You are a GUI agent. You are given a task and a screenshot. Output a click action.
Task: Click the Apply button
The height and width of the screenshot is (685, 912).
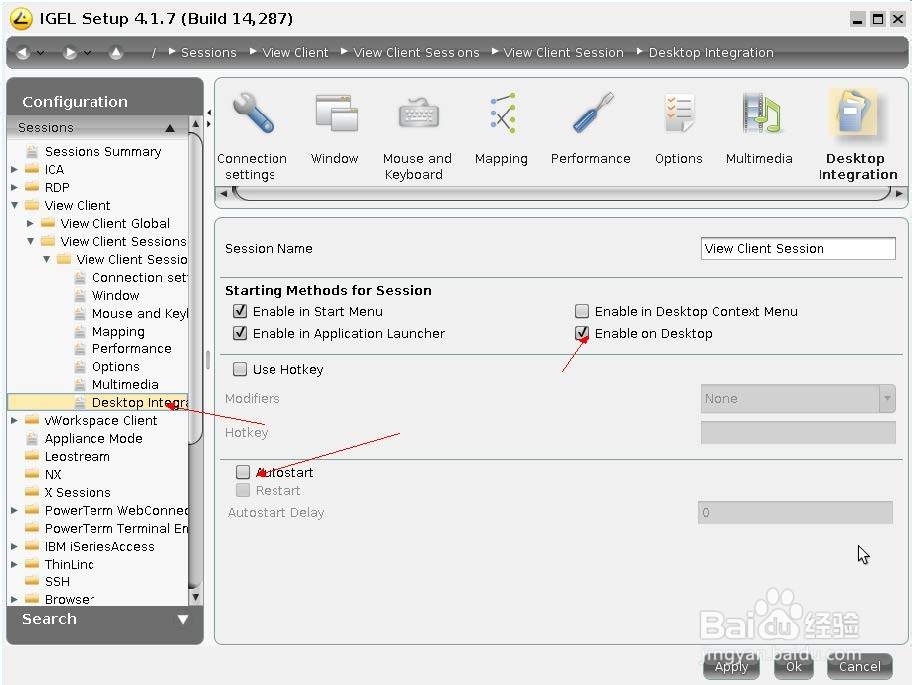coord(731,666)
